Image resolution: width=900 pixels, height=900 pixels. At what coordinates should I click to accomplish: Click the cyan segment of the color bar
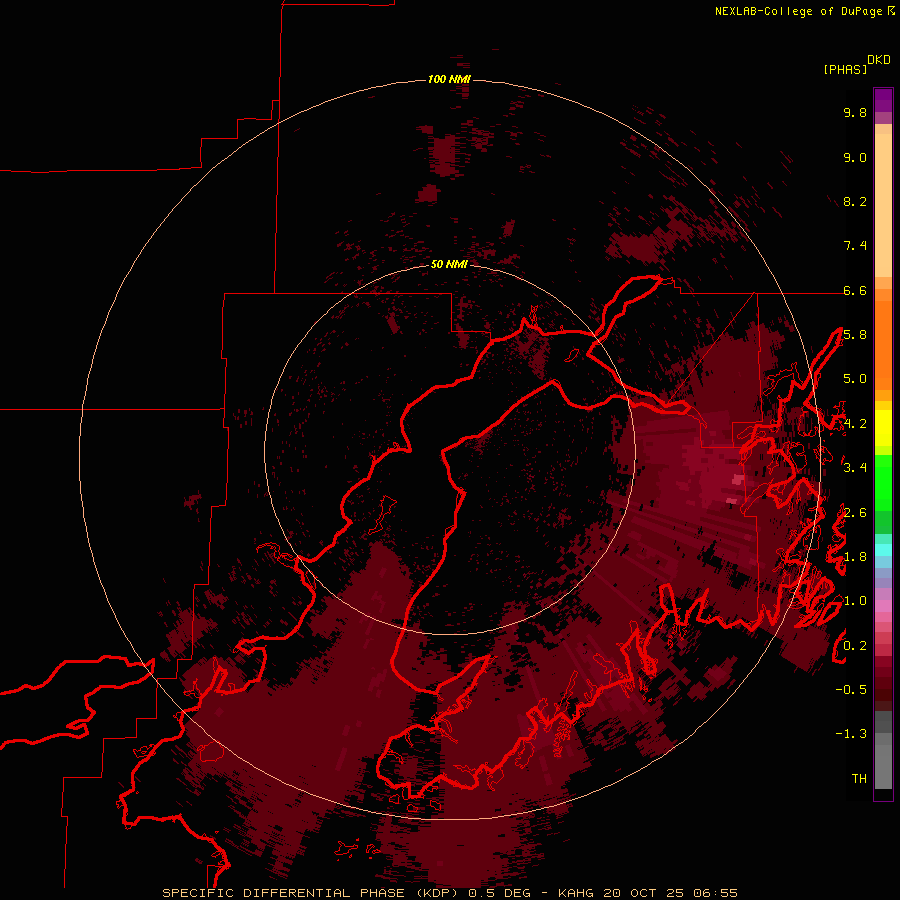point(883,549)
